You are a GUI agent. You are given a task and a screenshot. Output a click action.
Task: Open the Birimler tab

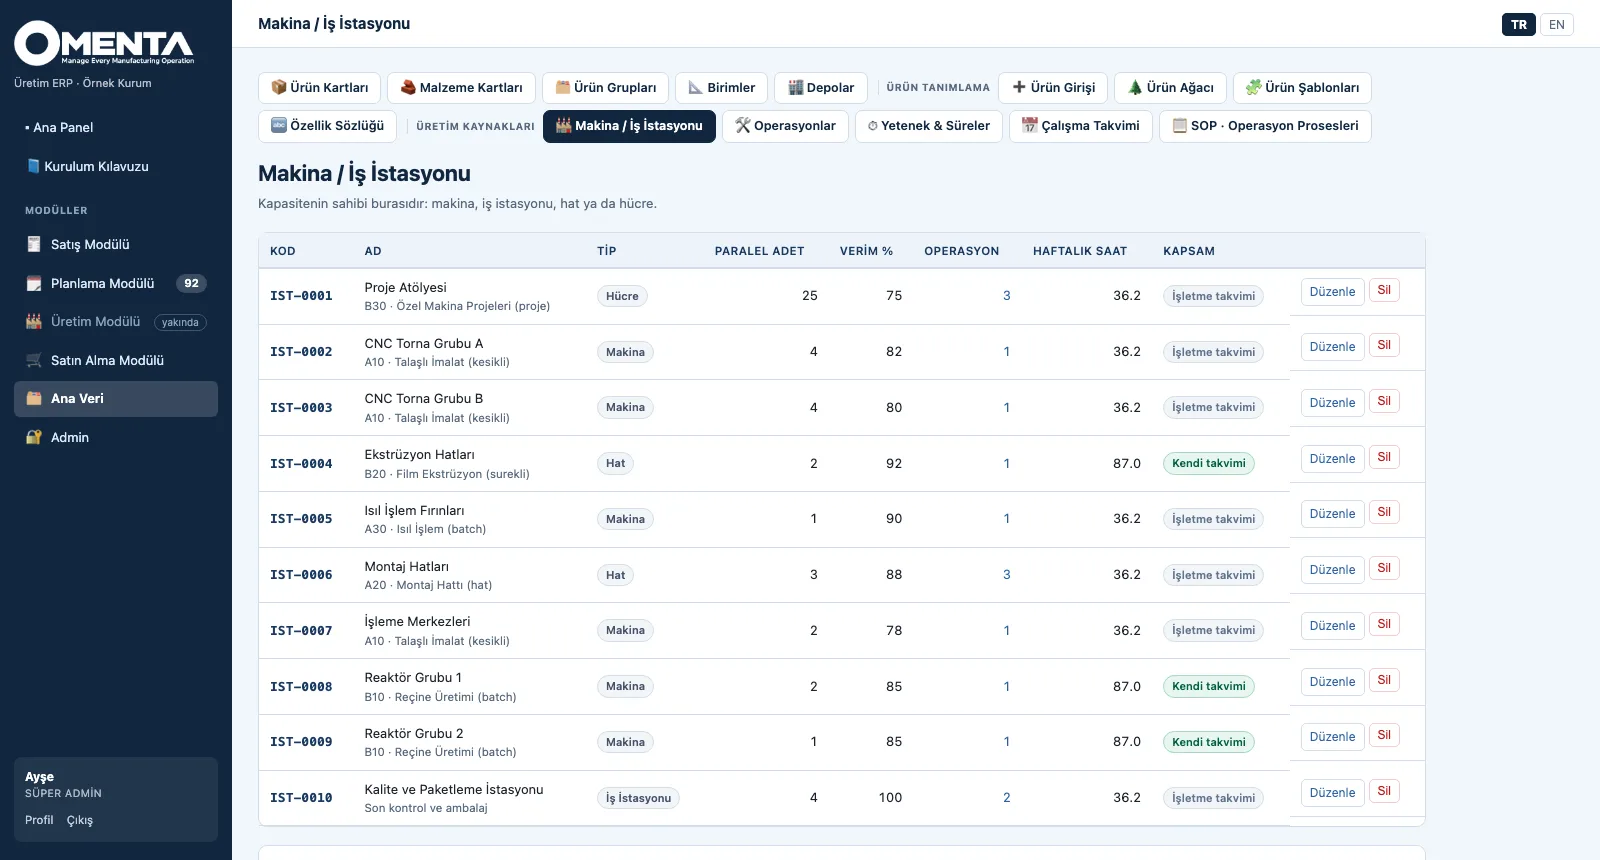721,88
